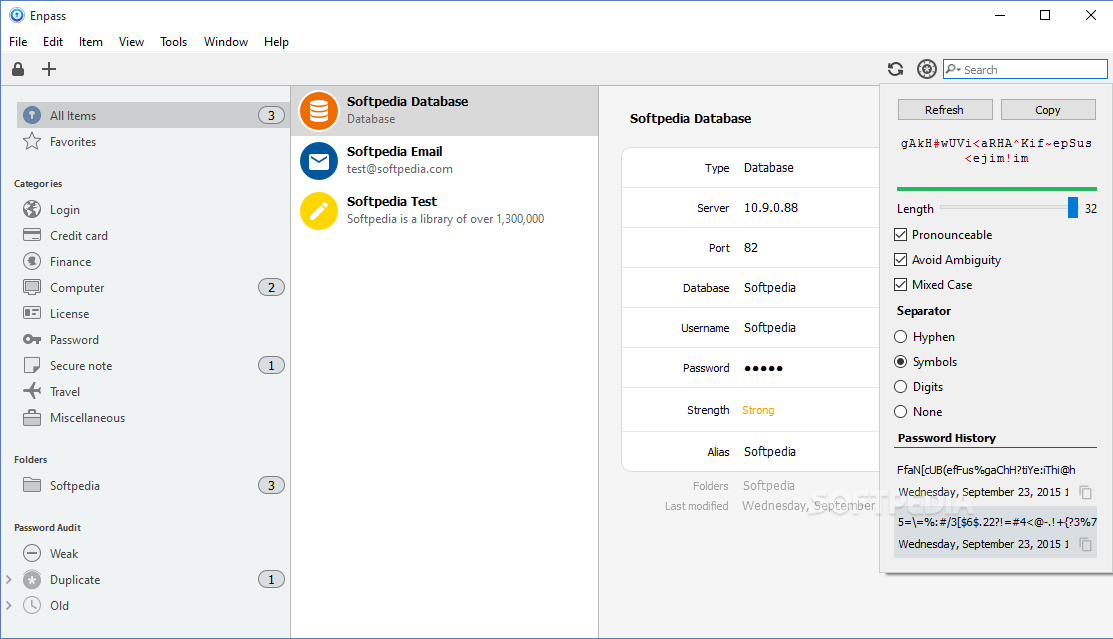Choose Digits as separator
1113x639 pixels.
point(901,386)
